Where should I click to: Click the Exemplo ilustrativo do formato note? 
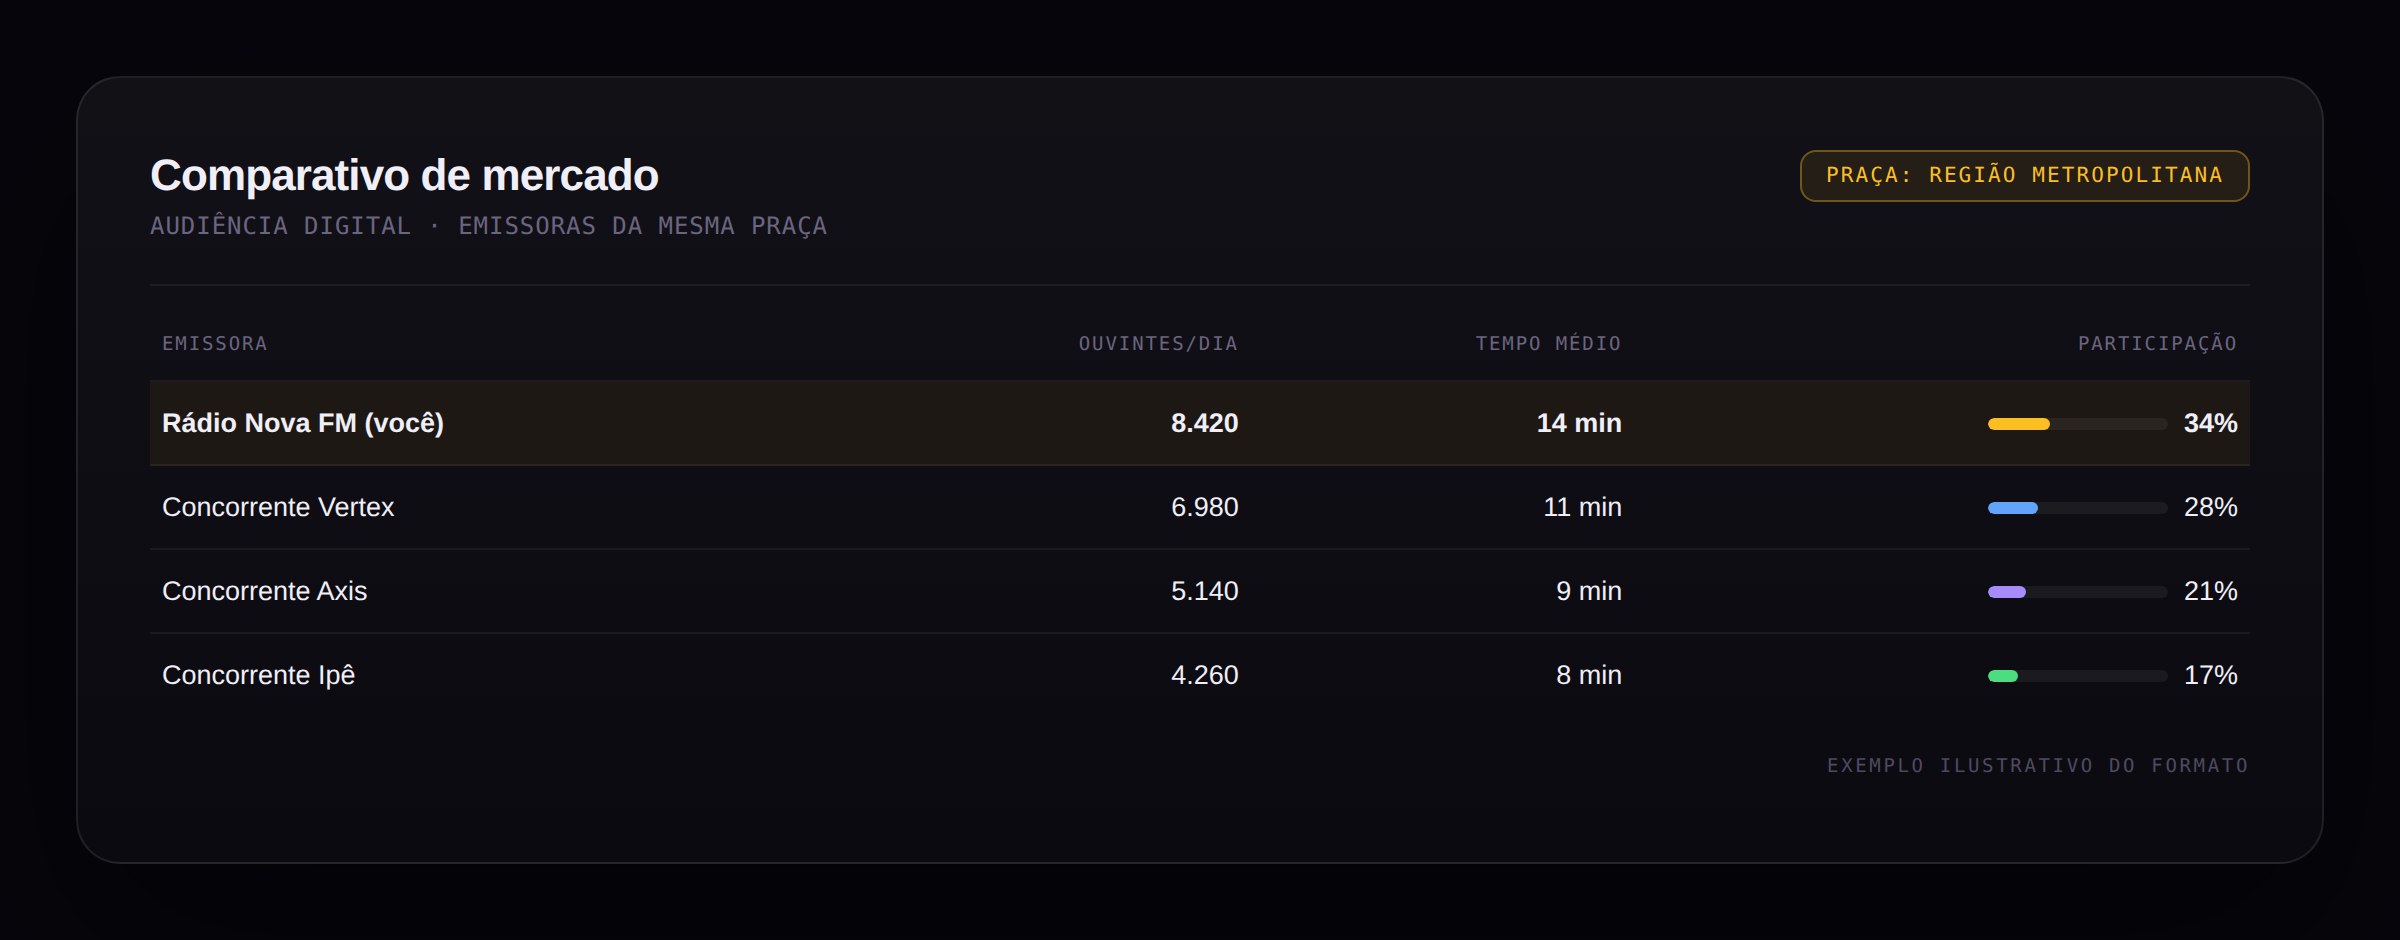click(x=2038, y=765)
